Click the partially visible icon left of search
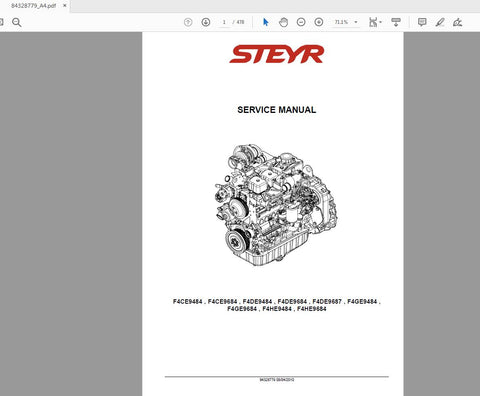Viewport: 480px width, 396px height. 1,22
